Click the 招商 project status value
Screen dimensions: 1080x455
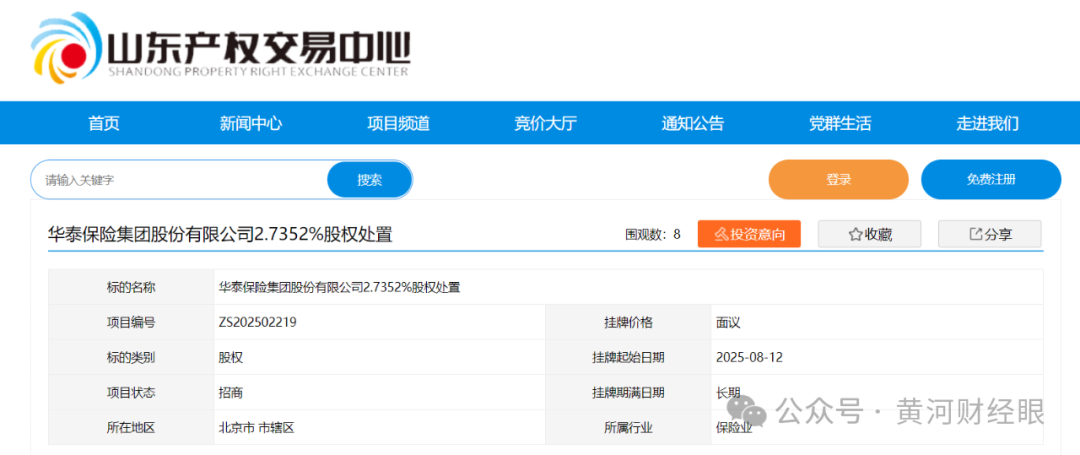230,392
